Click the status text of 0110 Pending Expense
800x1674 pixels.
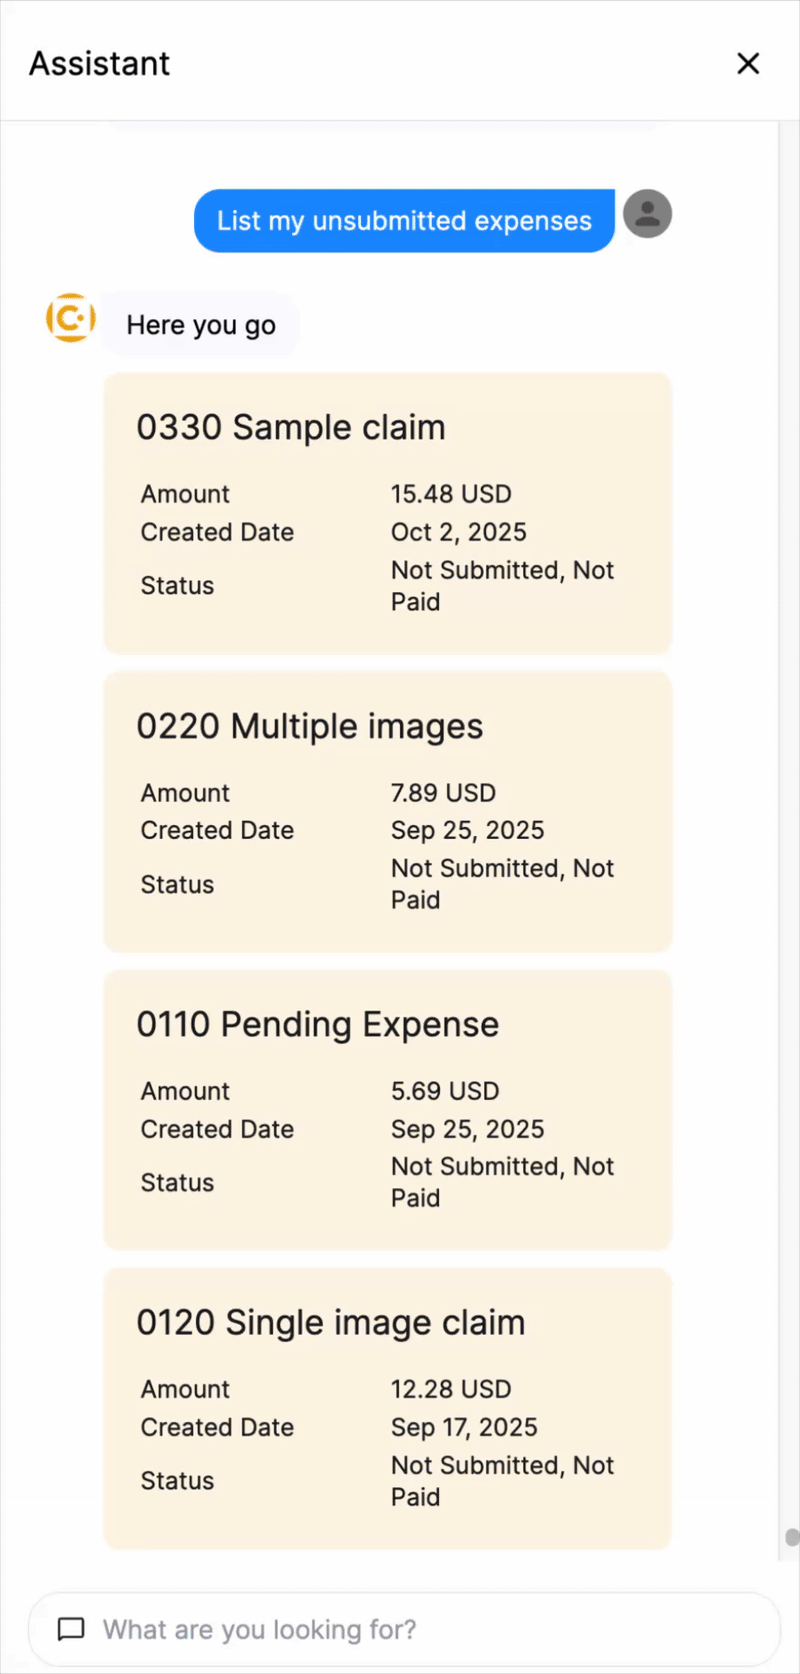click(x=502, y=1182)
